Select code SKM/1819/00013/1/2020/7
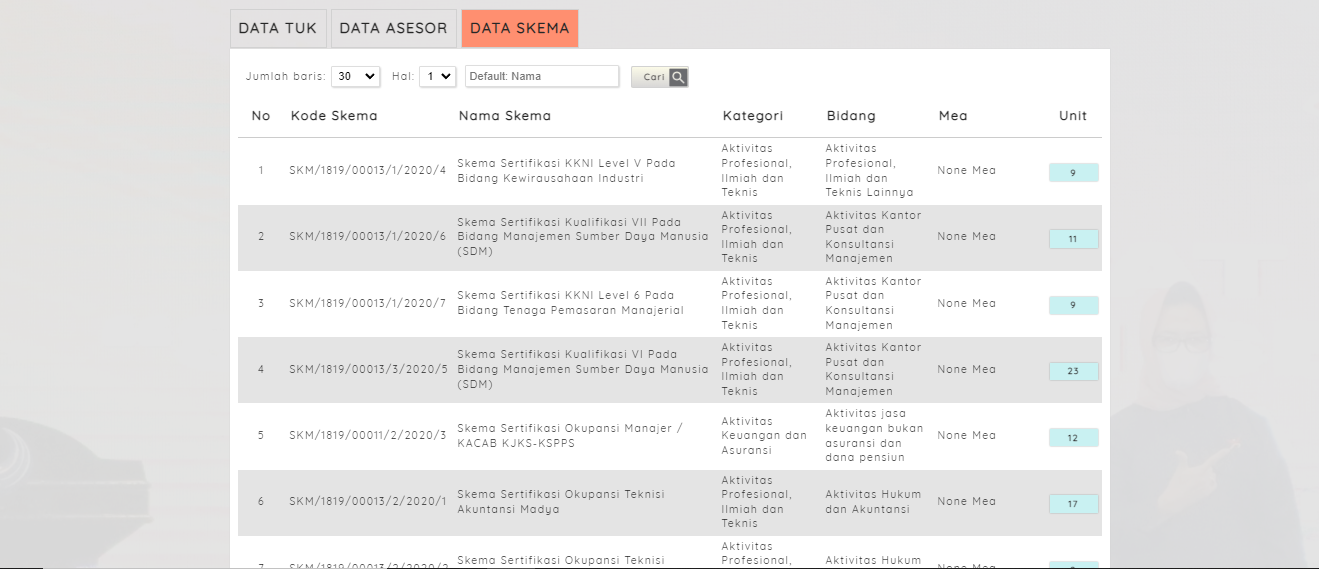 click(368, 303)
